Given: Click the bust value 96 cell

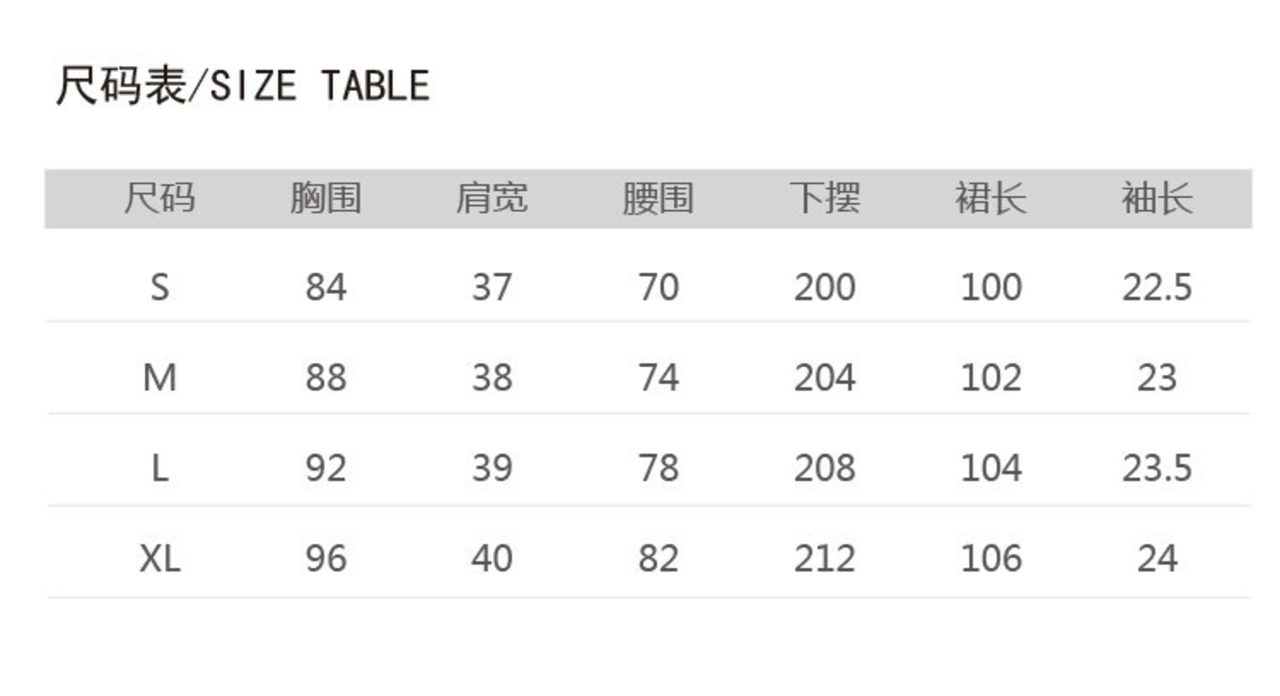Looking at the screenshot, I should [325, 558].
